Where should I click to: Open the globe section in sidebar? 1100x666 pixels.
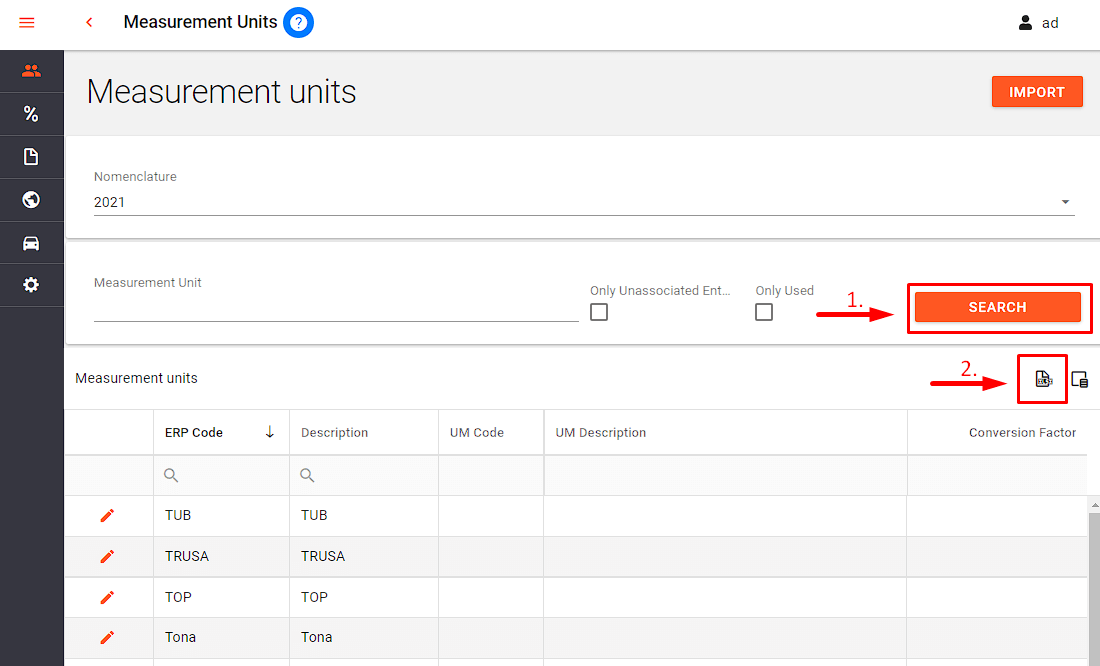pyautogui.click(x=31, y=200)
